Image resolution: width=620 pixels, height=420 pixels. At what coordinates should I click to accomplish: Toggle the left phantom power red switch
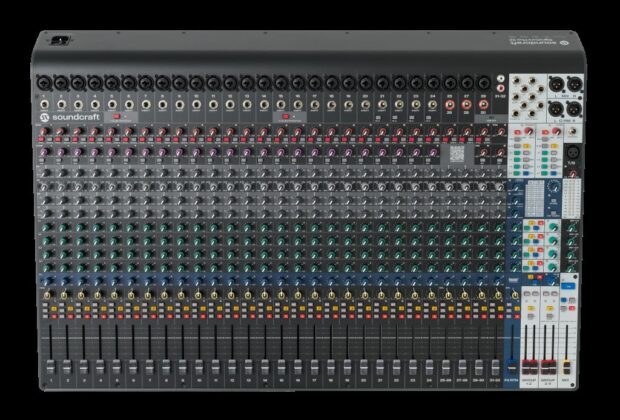pos(117,117)
